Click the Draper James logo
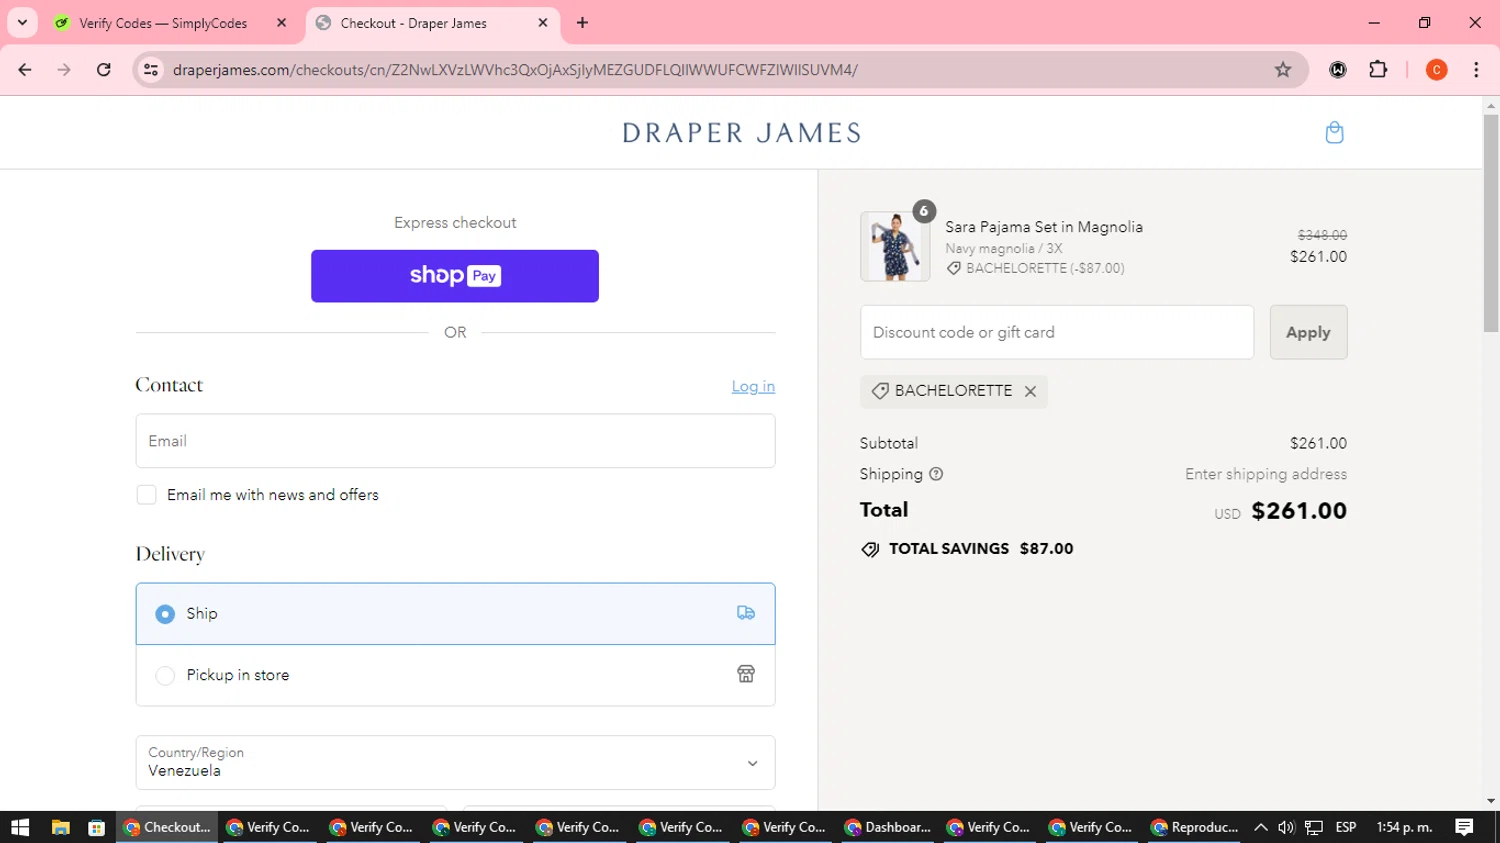This screenshot has height=843, width=1500. pos(741,133)
